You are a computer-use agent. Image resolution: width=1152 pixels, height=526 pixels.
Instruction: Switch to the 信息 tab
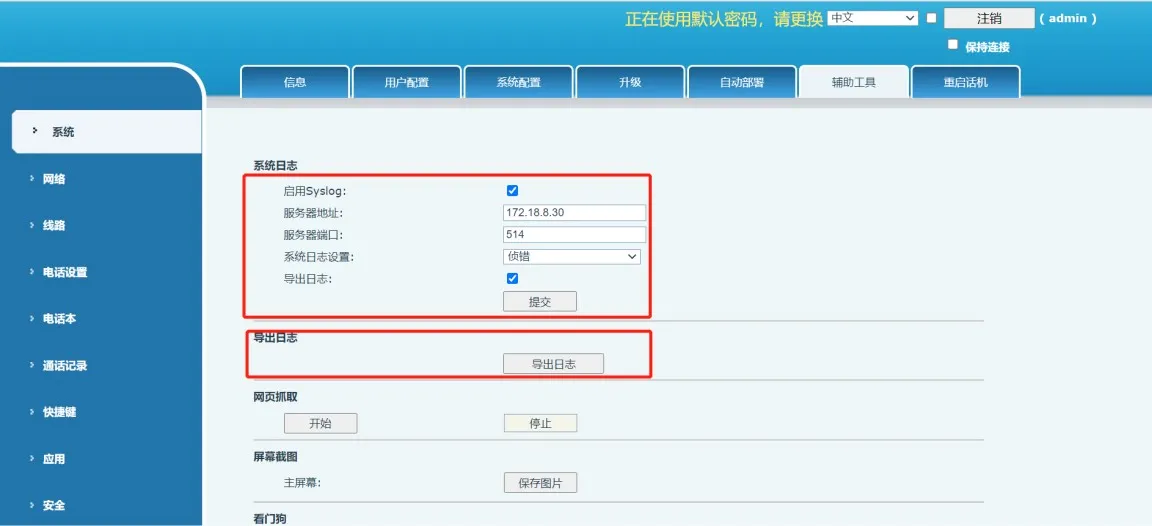point(295,83)
